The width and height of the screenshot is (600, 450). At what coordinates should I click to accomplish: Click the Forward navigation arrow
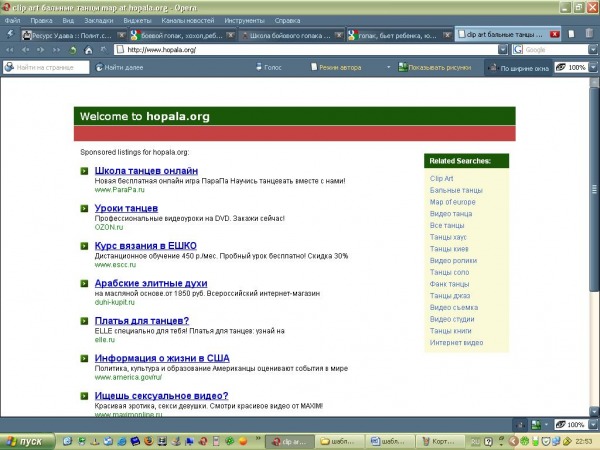click(37, 48)
